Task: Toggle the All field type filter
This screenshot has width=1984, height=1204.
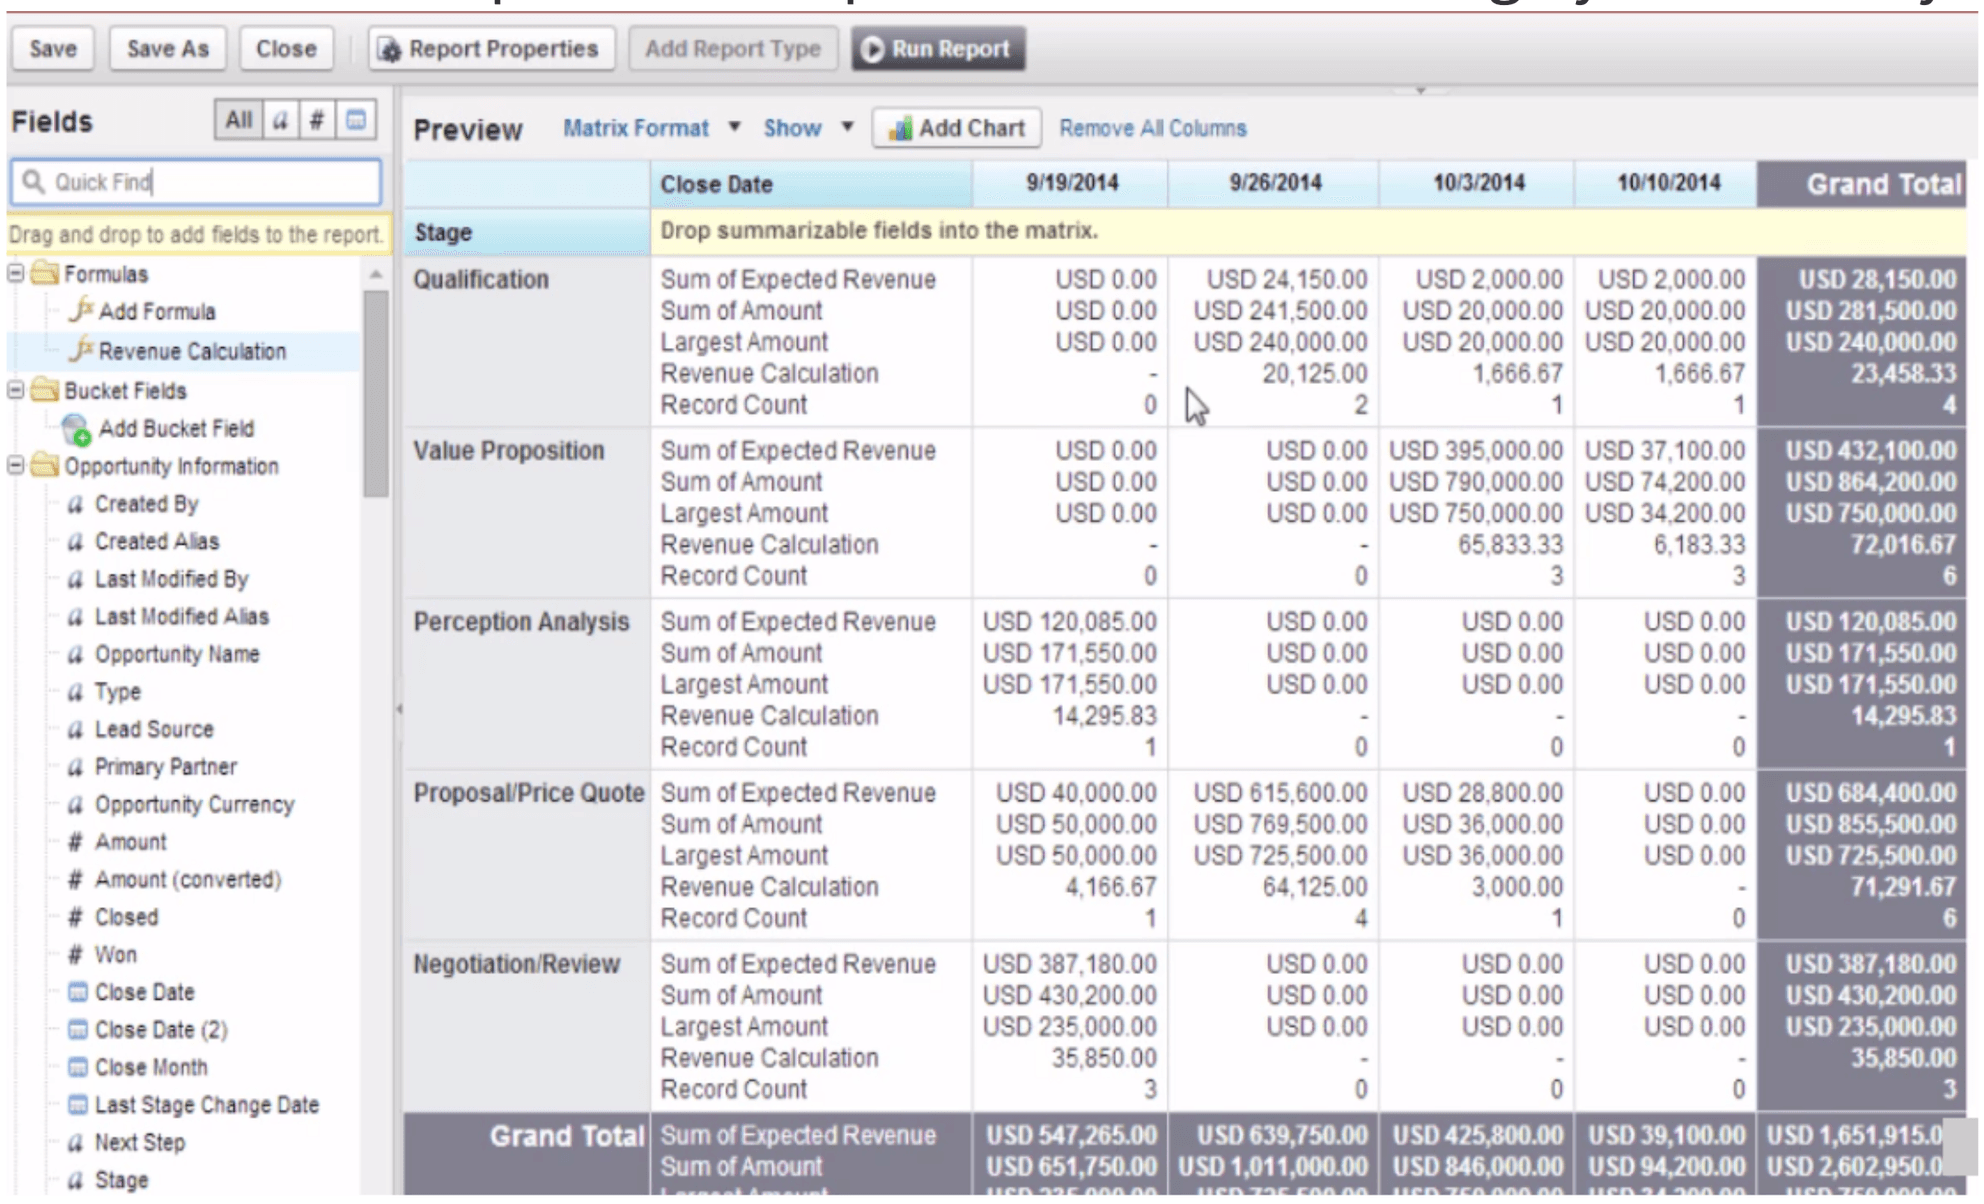Action: [x=239, y=120]
